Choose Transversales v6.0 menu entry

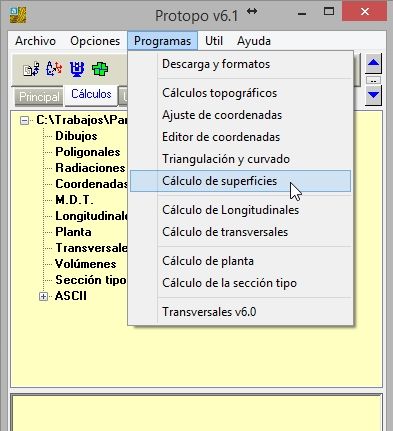click(209, 312)
